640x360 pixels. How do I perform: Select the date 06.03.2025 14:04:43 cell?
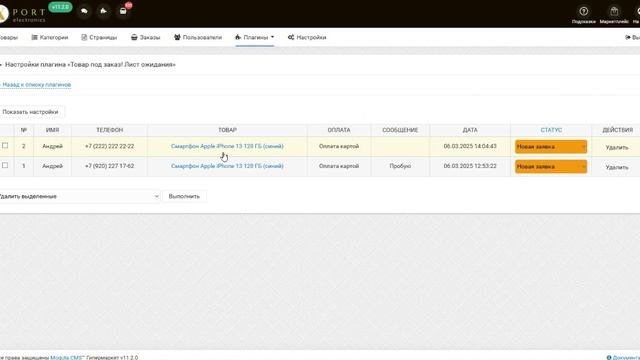(470, 146)
